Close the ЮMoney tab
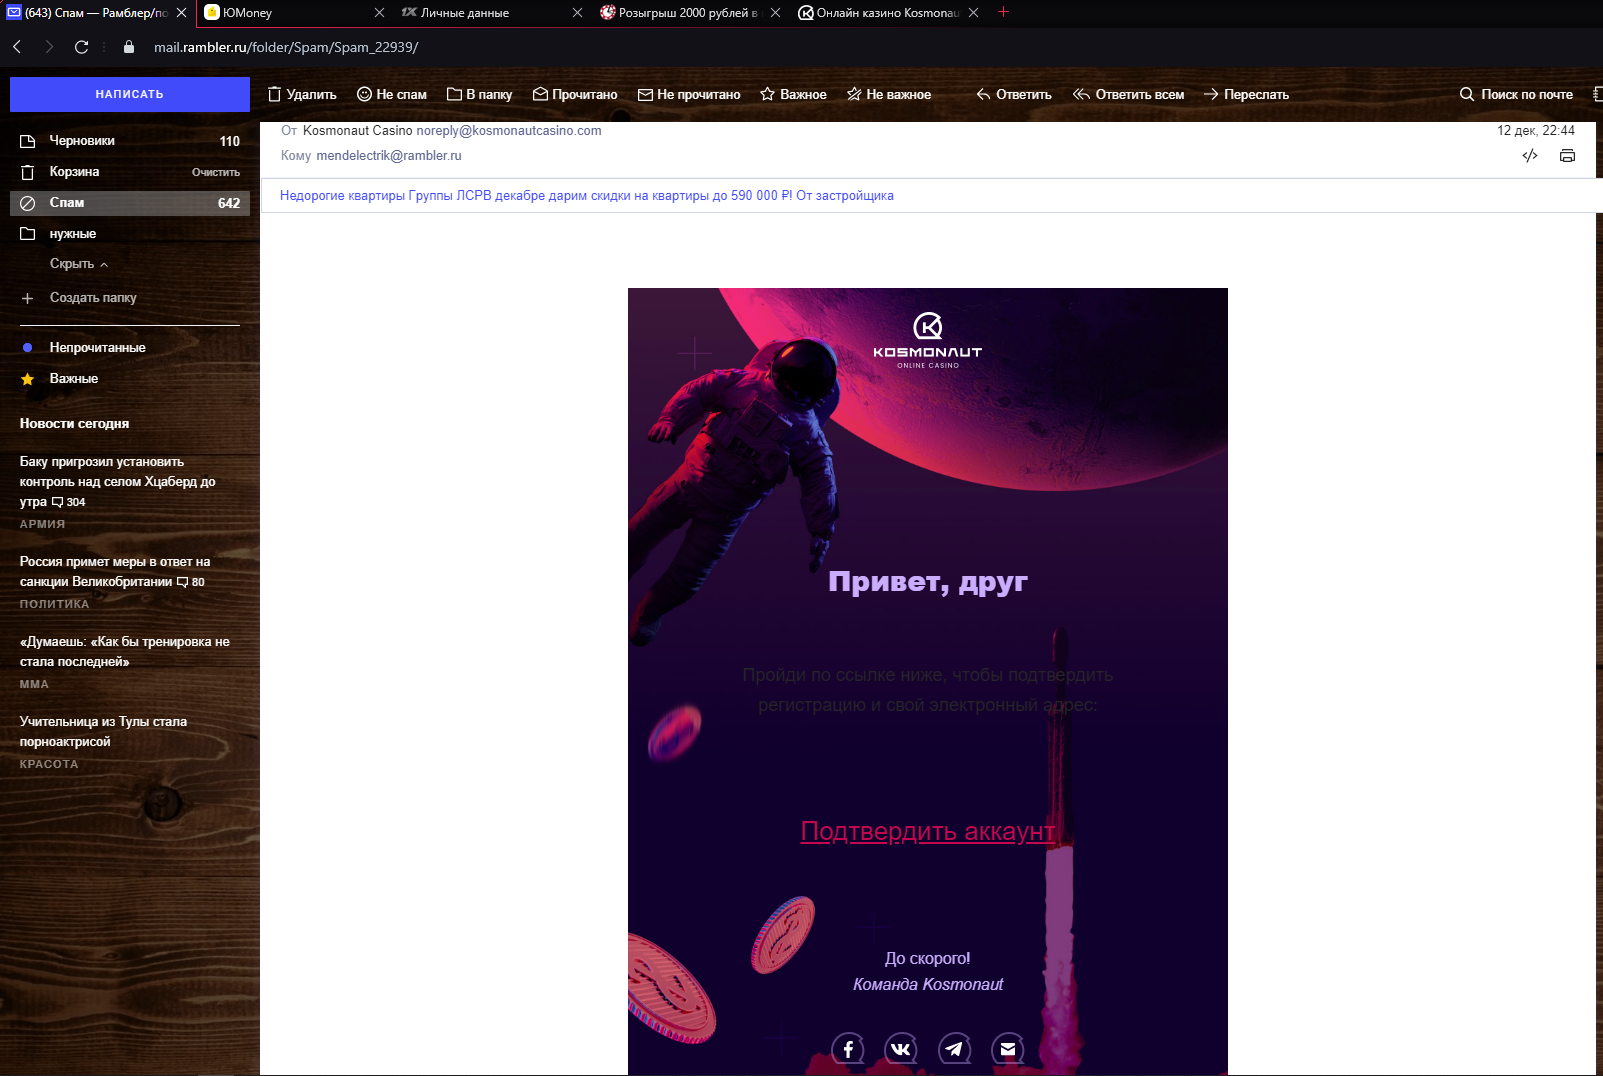 (x=379, y=13)
